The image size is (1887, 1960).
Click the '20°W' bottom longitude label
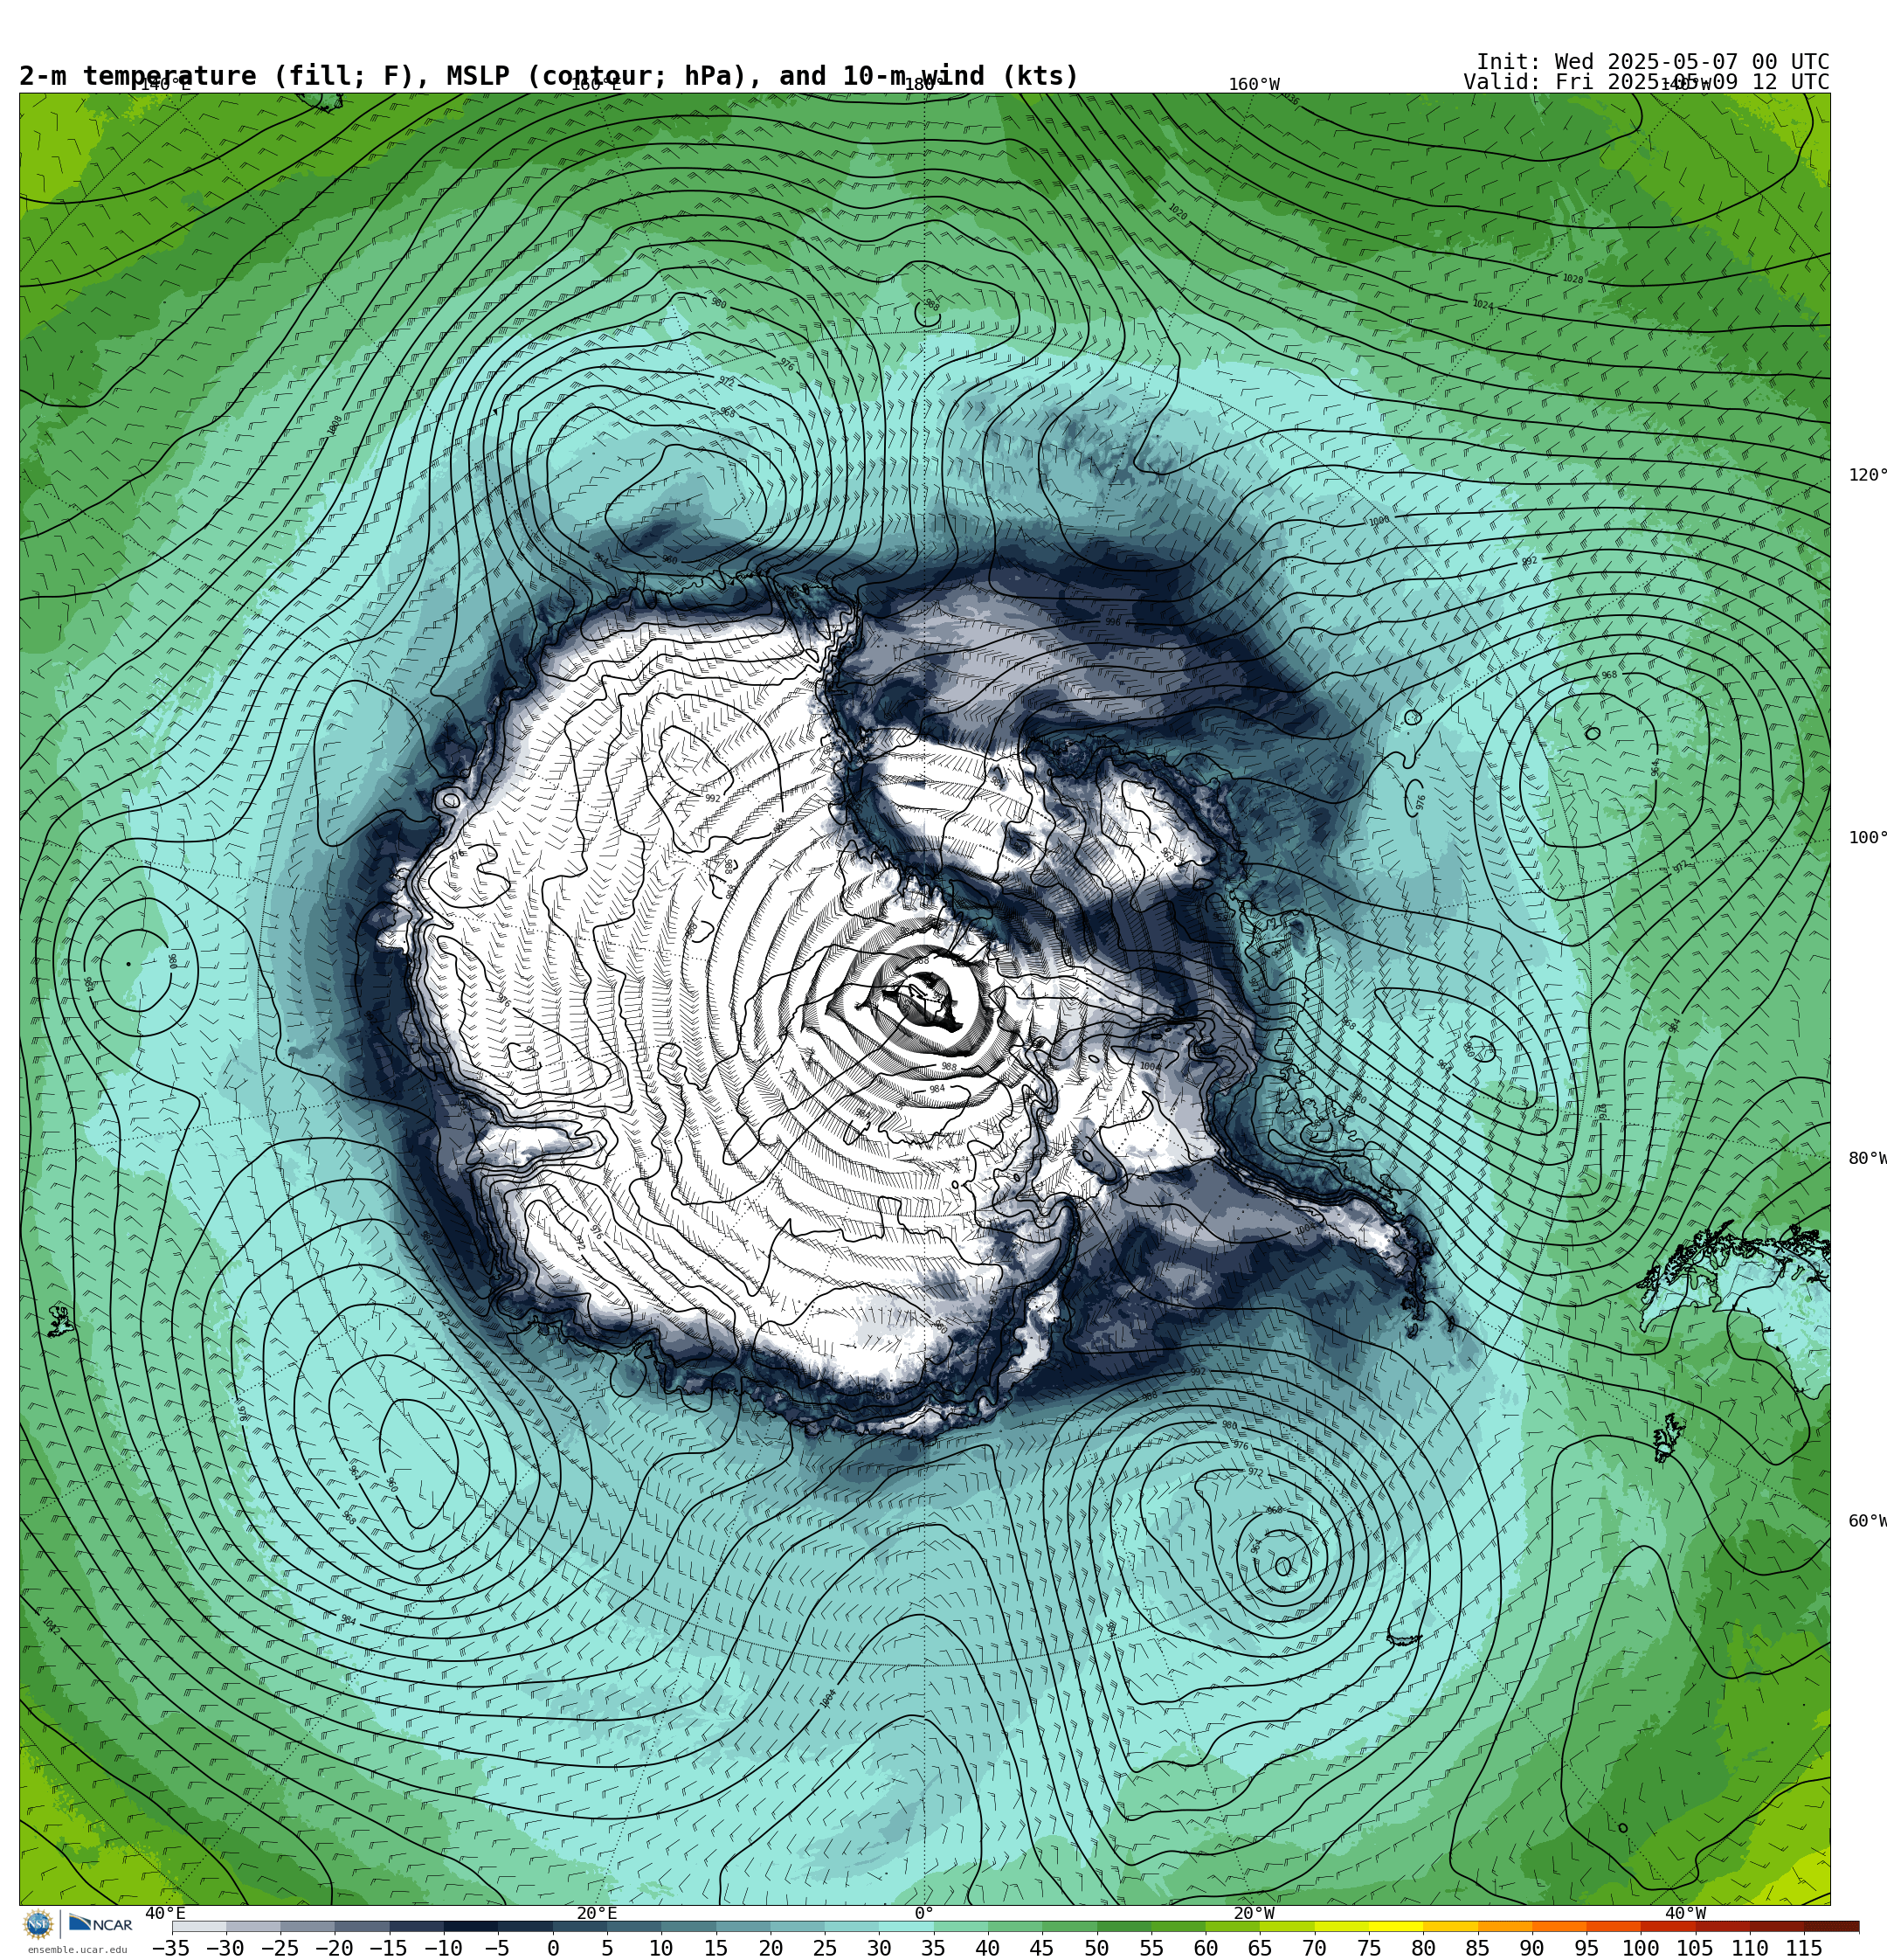point(1254,1913)
